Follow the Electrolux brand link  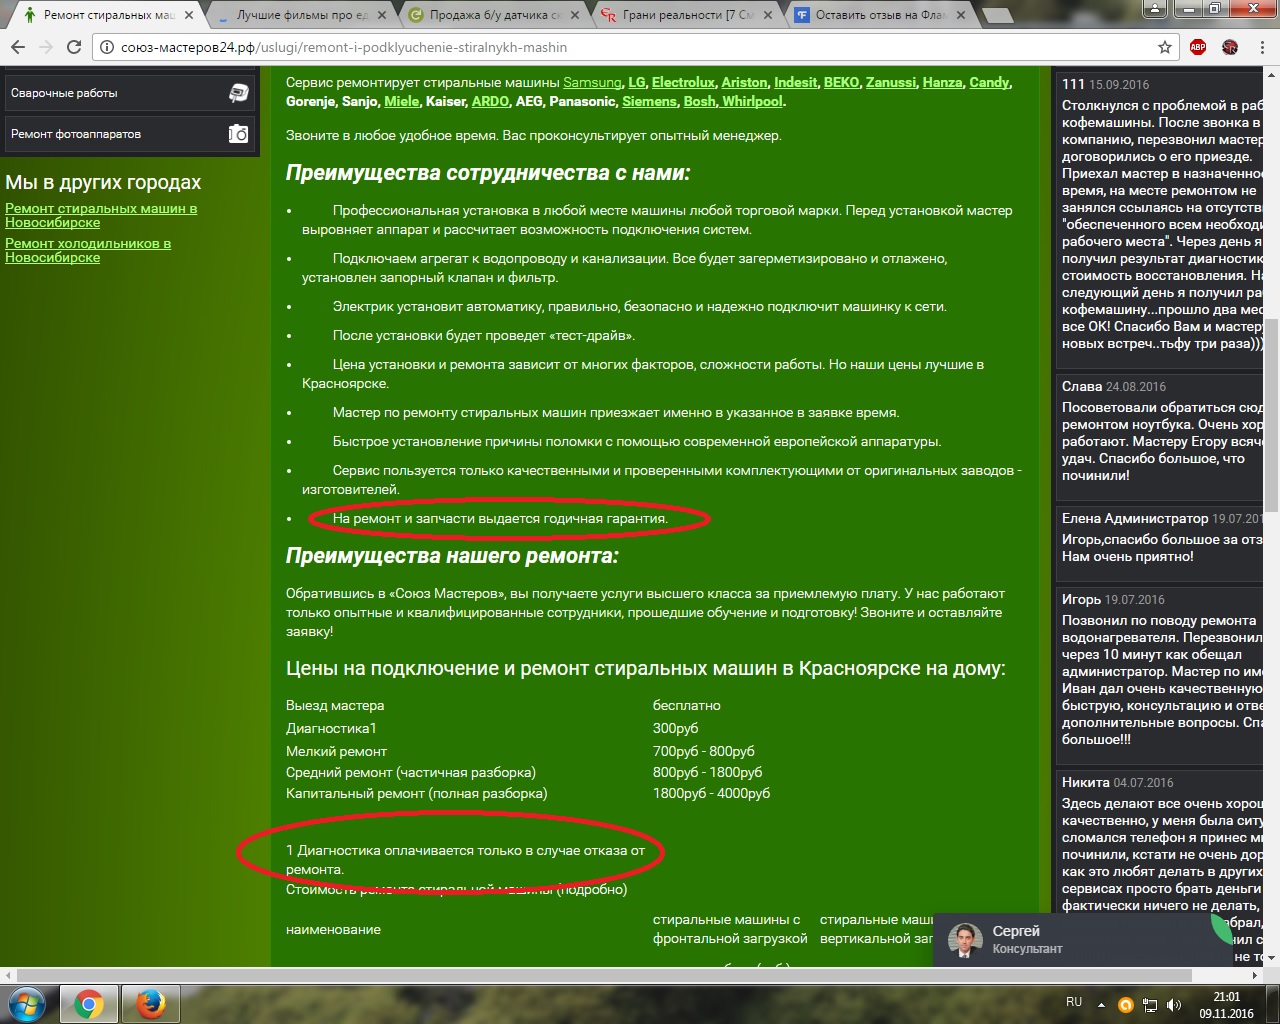click(x=684, y=82)
